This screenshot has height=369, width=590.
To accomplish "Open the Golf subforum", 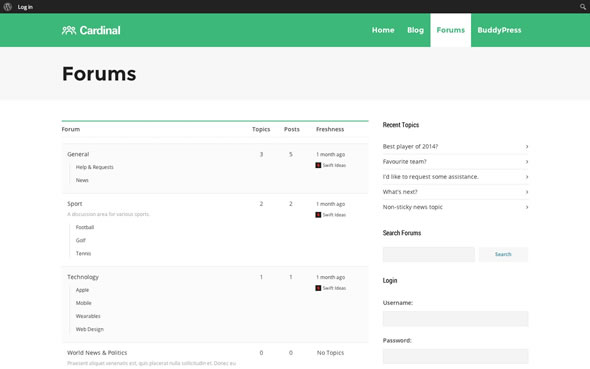I will click(x=81, y=240).
